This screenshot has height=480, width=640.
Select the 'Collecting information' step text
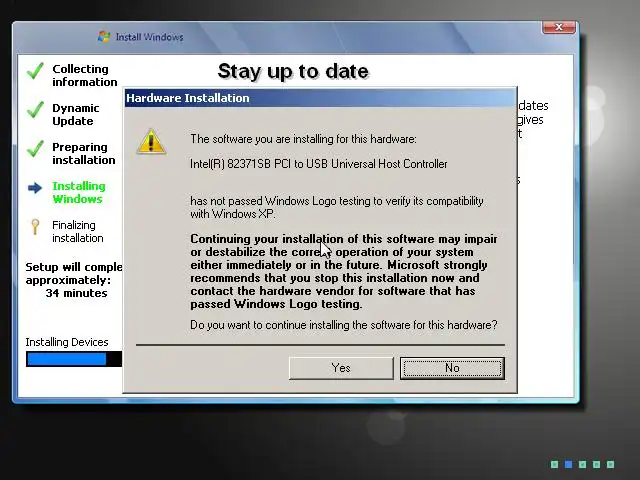click(84, 76)
